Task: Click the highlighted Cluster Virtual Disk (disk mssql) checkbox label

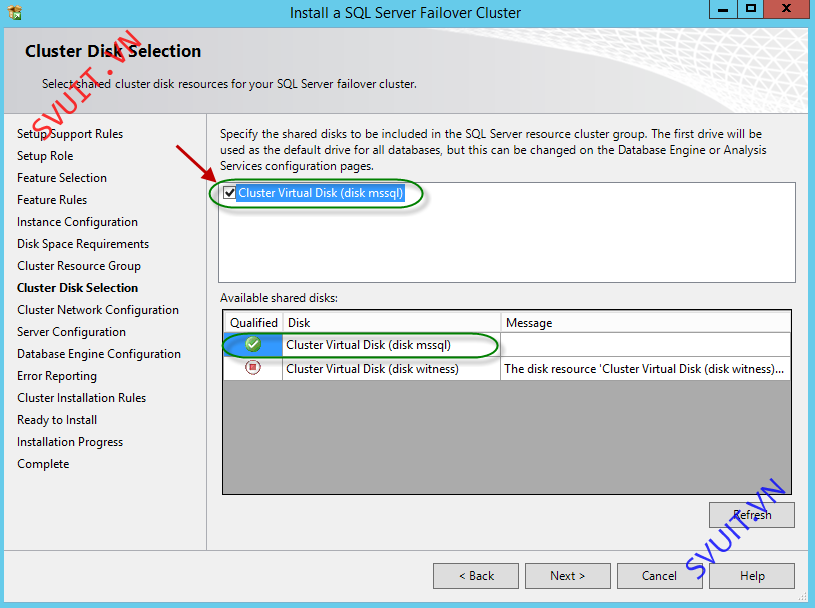Action: point(321,193)
